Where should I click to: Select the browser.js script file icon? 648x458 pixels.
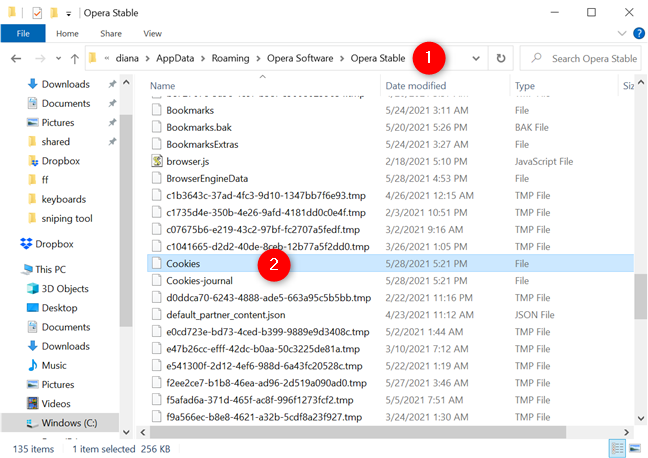[x=157, y=161]
